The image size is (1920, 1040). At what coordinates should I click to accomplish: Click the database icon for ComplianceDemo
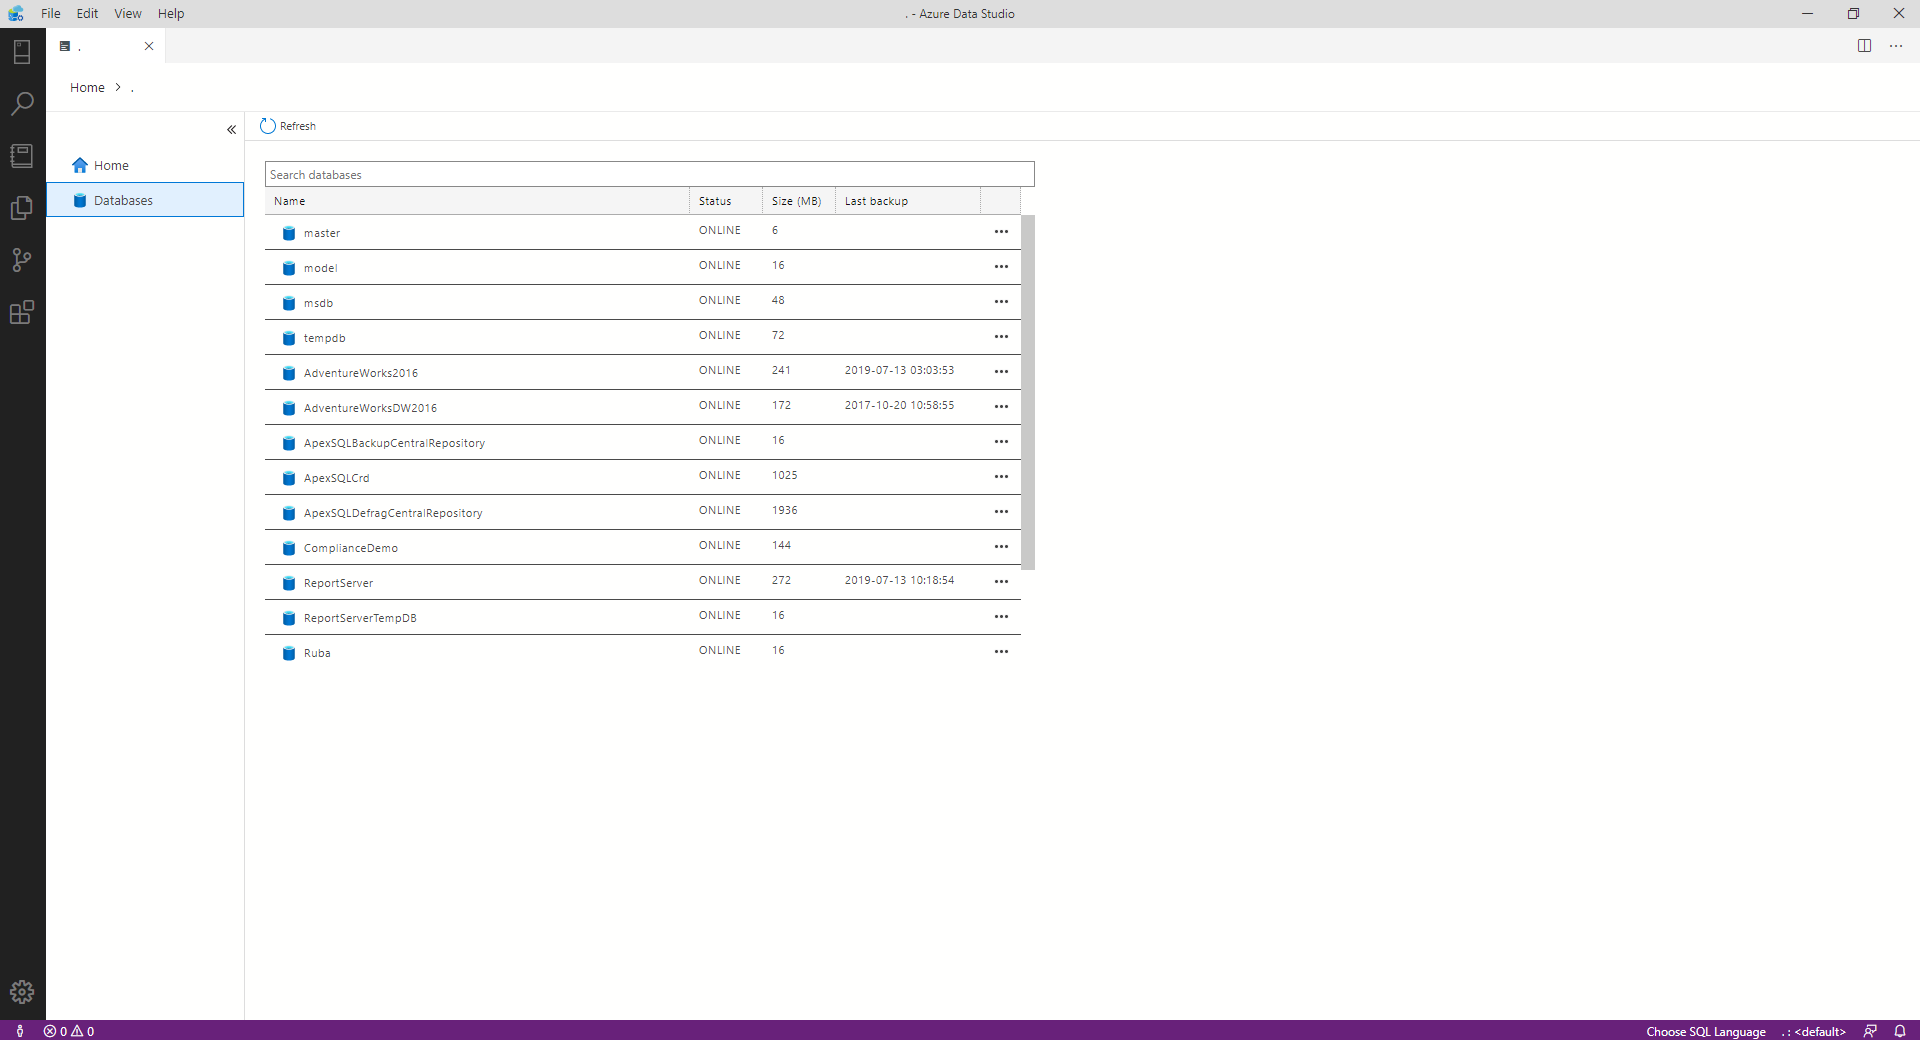pos(289,548)
